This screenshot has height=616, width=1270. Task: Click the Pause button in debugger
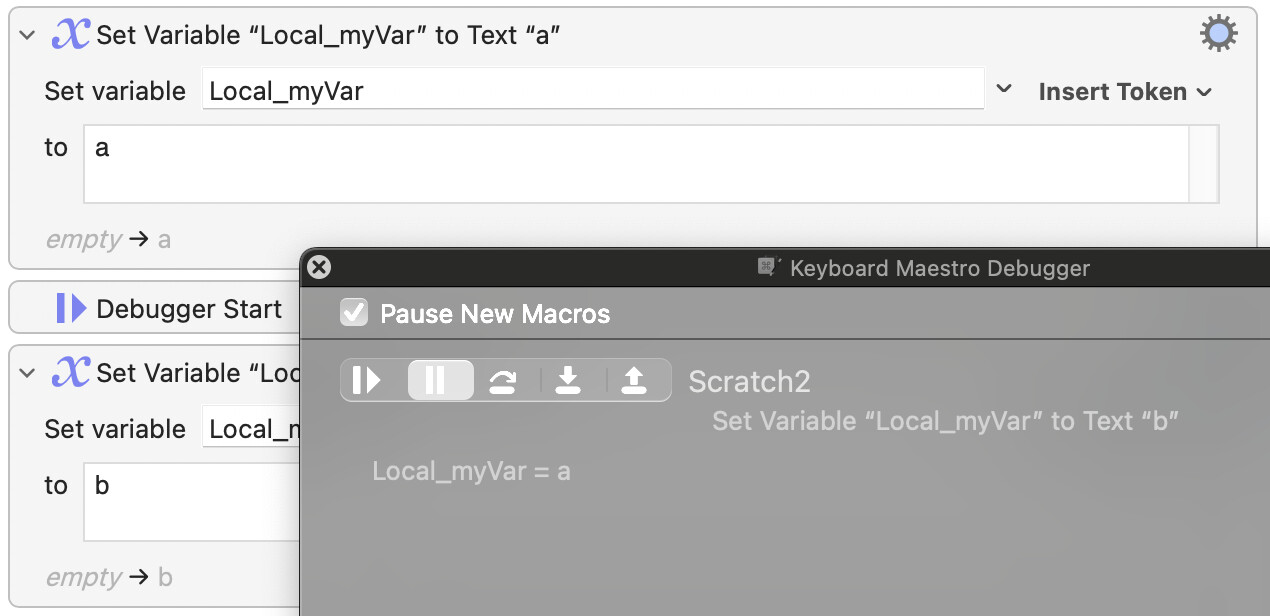coord(435,380)
